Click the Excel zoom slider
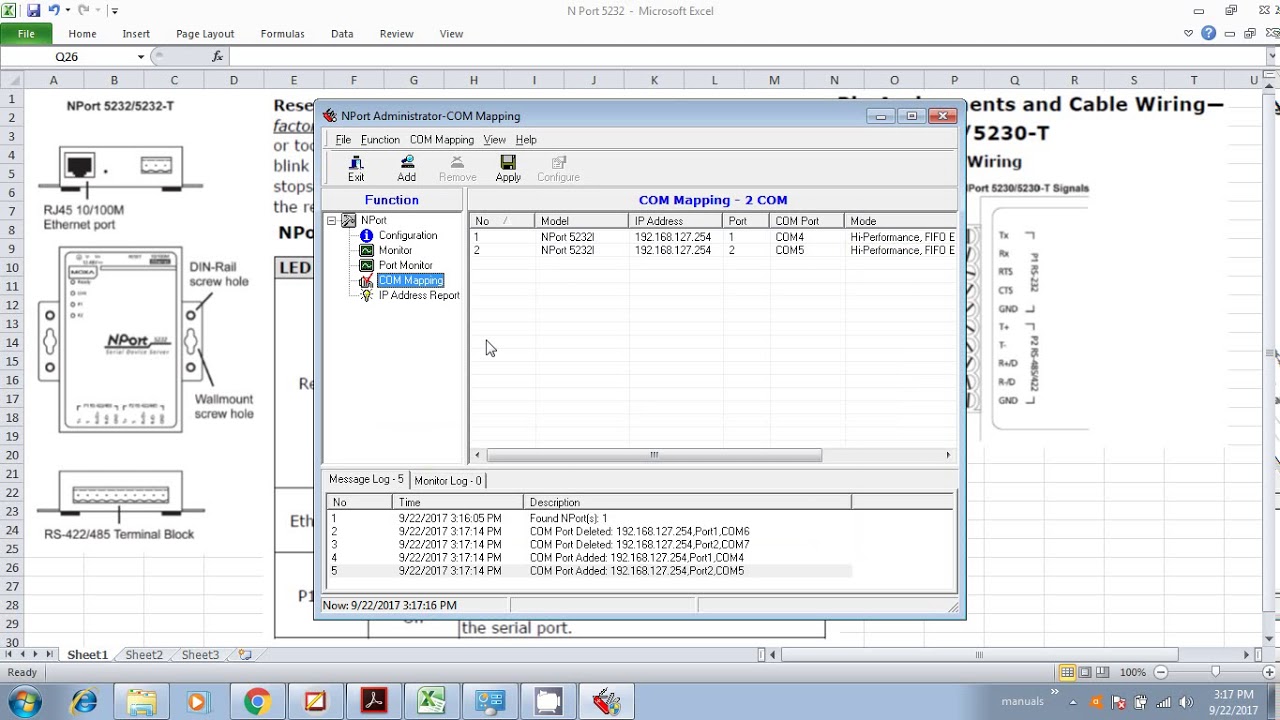 pyautogui.click(x=1216, y=672)
